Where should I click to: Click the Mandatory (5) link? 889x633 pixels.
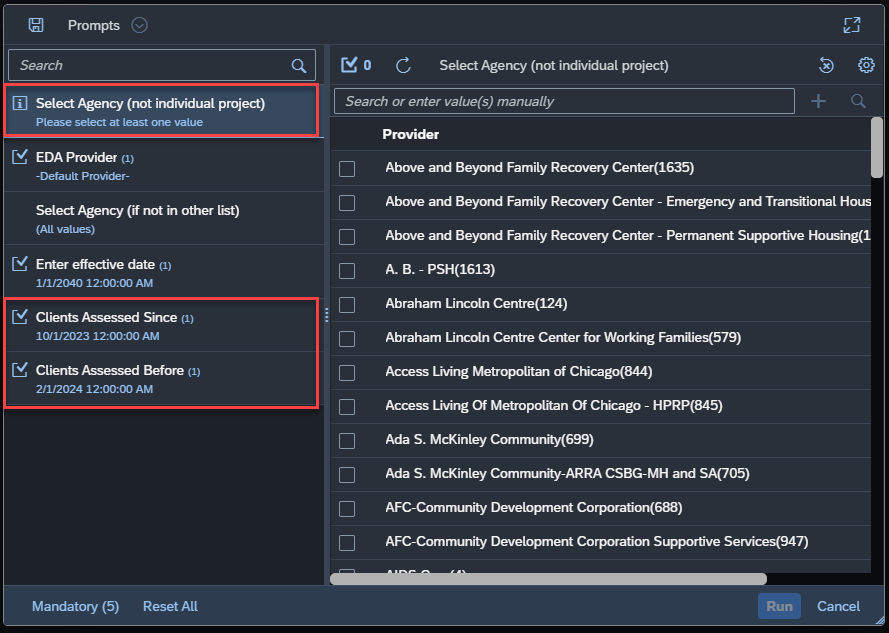(x=75, y=606)
